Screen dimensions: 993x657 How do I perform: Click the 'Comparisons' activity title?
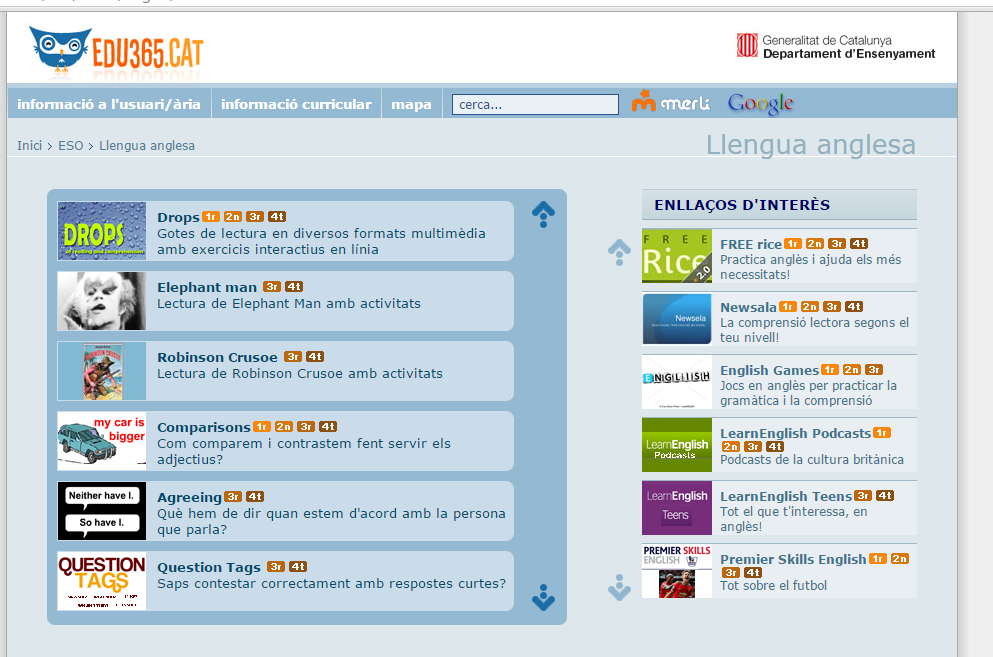[x=203, y=427]
